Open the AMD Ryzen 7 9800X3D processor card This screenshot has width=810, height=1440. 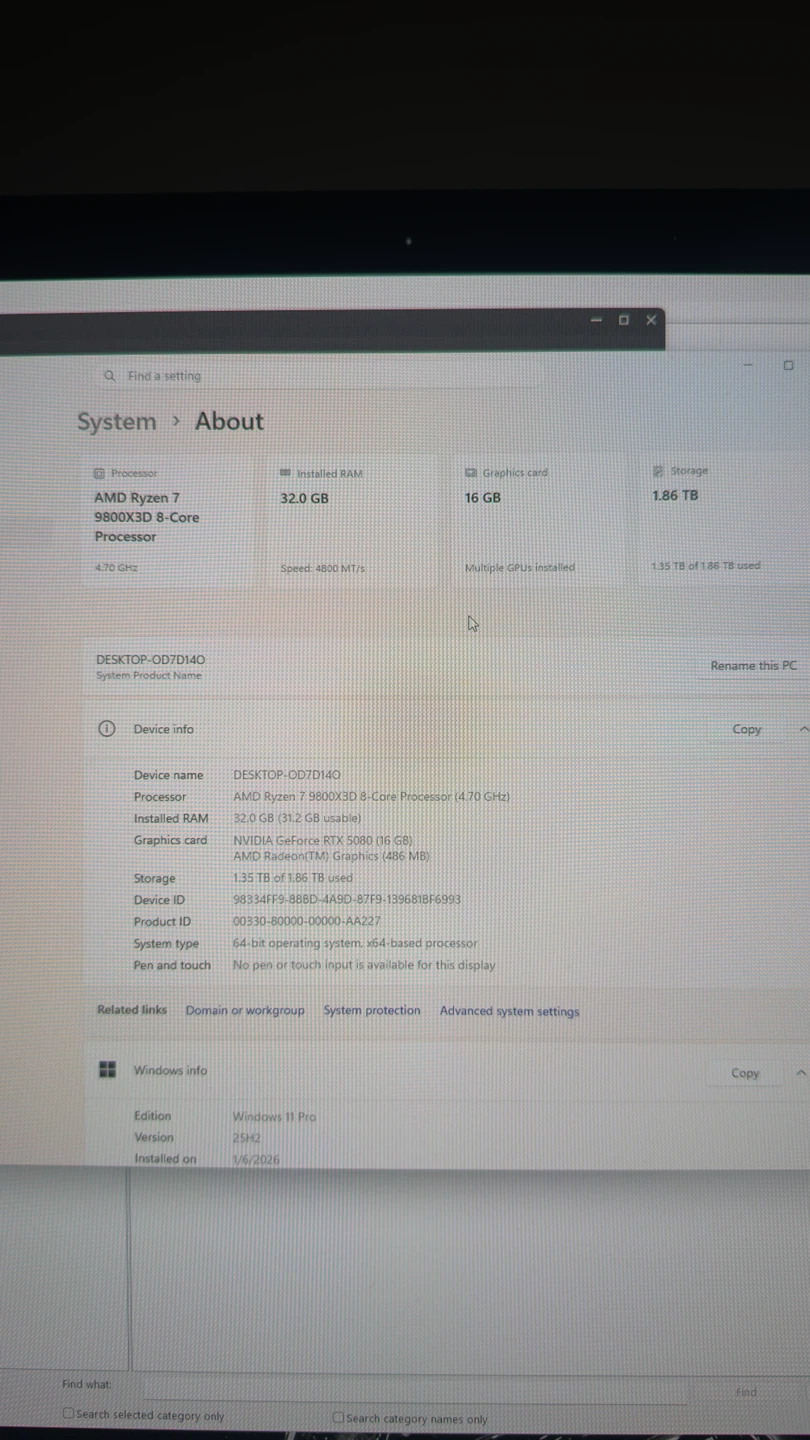[167, 520]
